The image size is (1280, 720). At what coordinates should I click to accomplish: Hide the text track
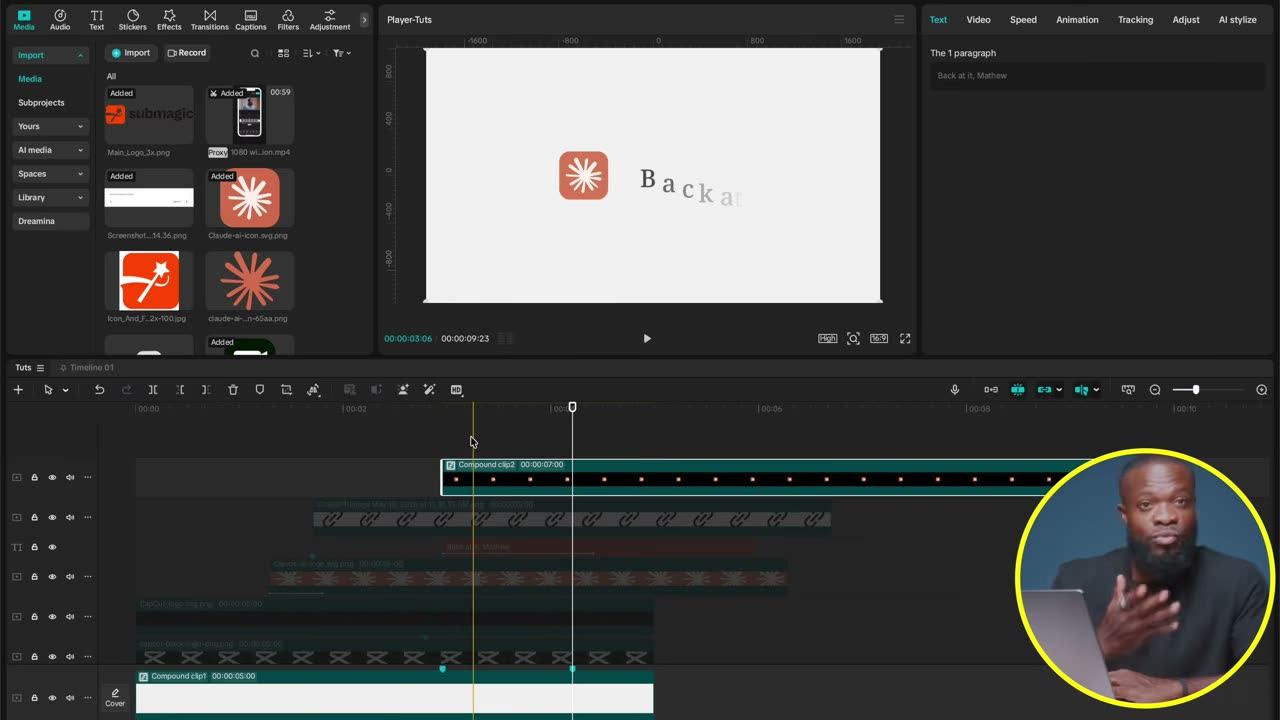[x=52, y=547]
